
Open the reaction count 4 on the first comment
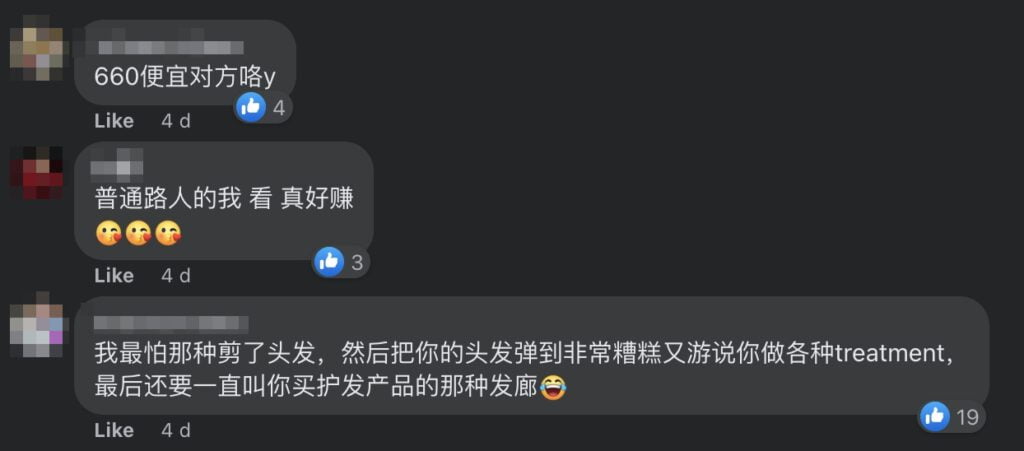[x=279, y=108]
